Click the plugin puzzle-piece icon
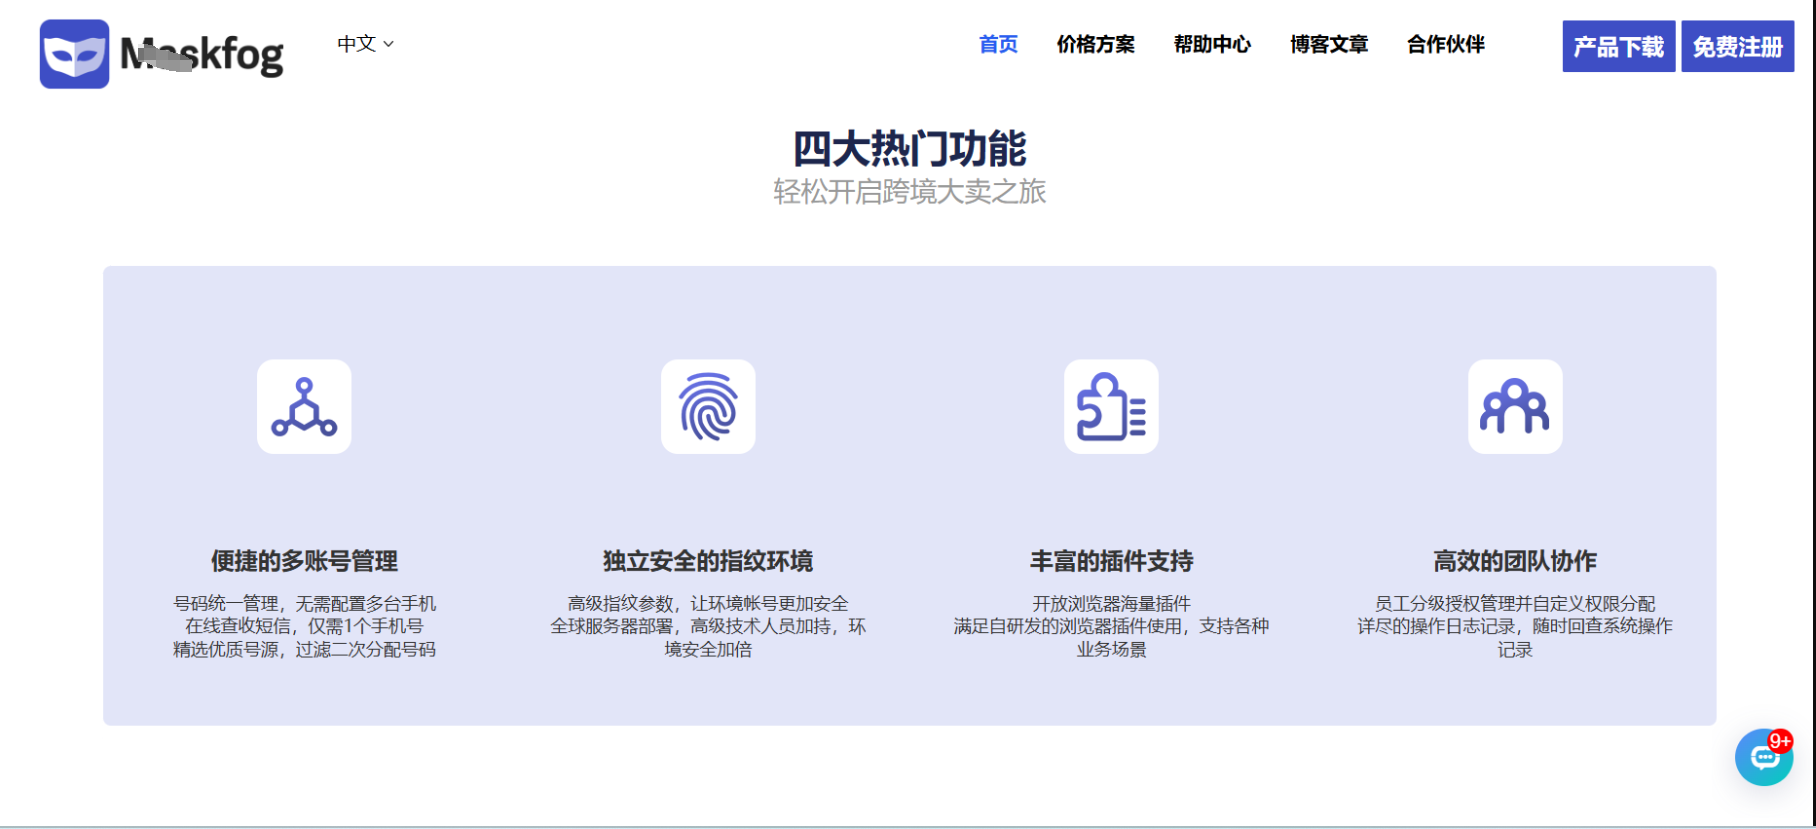Image resolution: width=1816 pixels, height=829 pixels. tap(1111, 407)
